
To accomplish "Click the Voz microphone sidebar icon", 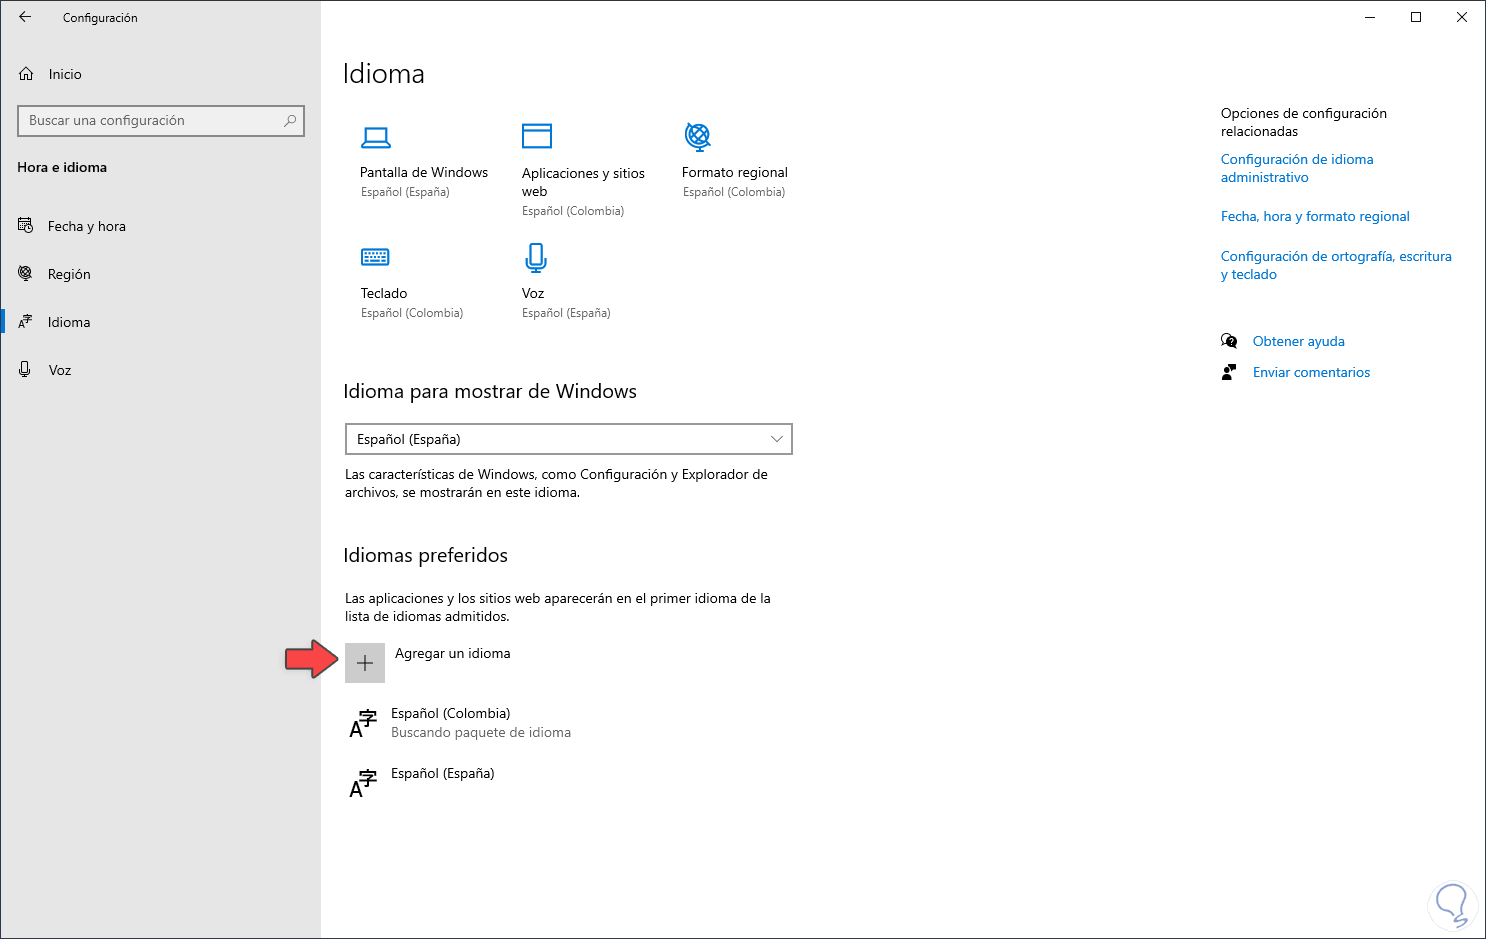I will 26,370.
